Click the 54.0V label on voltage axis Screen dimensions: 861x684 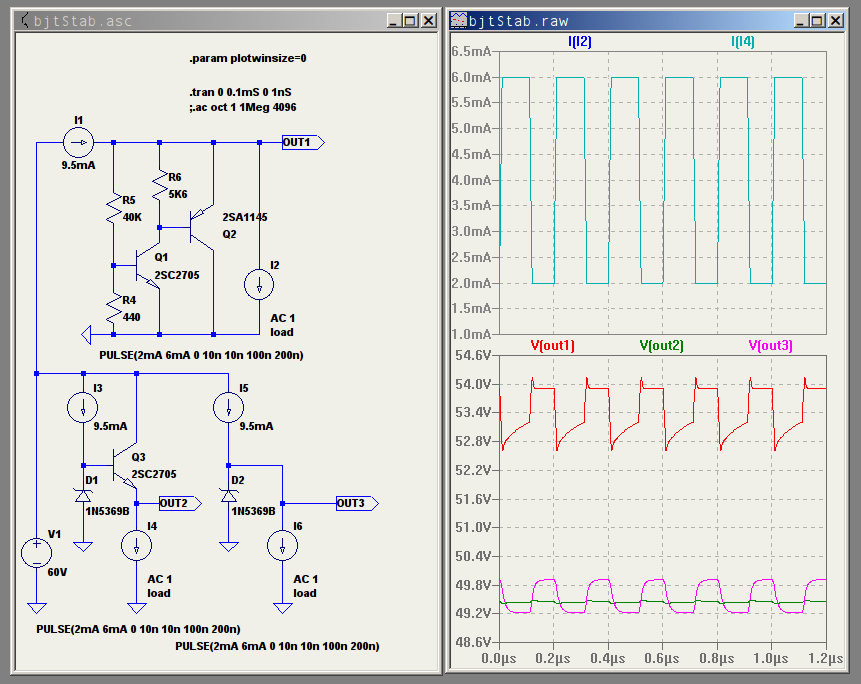473,384
